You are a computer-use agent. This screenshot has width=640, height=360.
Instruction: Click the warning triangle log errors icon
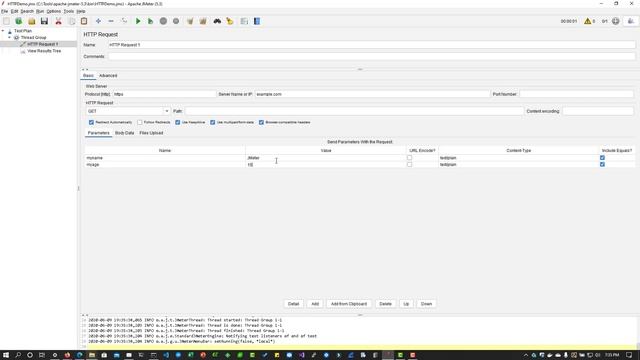click(588, 21)
